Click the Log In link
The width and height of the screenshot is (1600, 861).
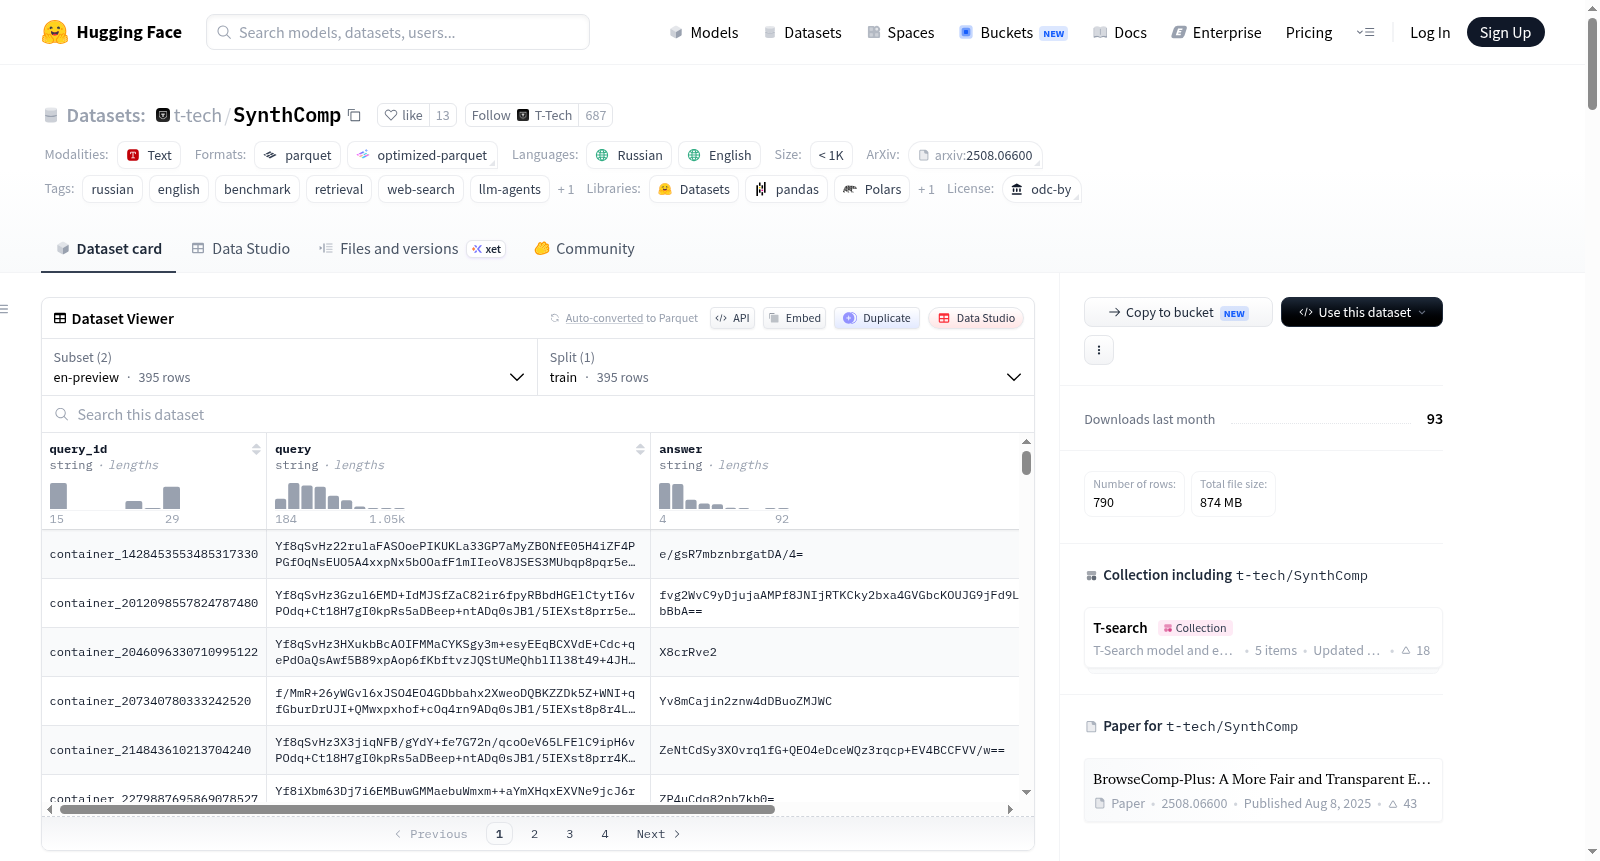[x=1430, y=32]
